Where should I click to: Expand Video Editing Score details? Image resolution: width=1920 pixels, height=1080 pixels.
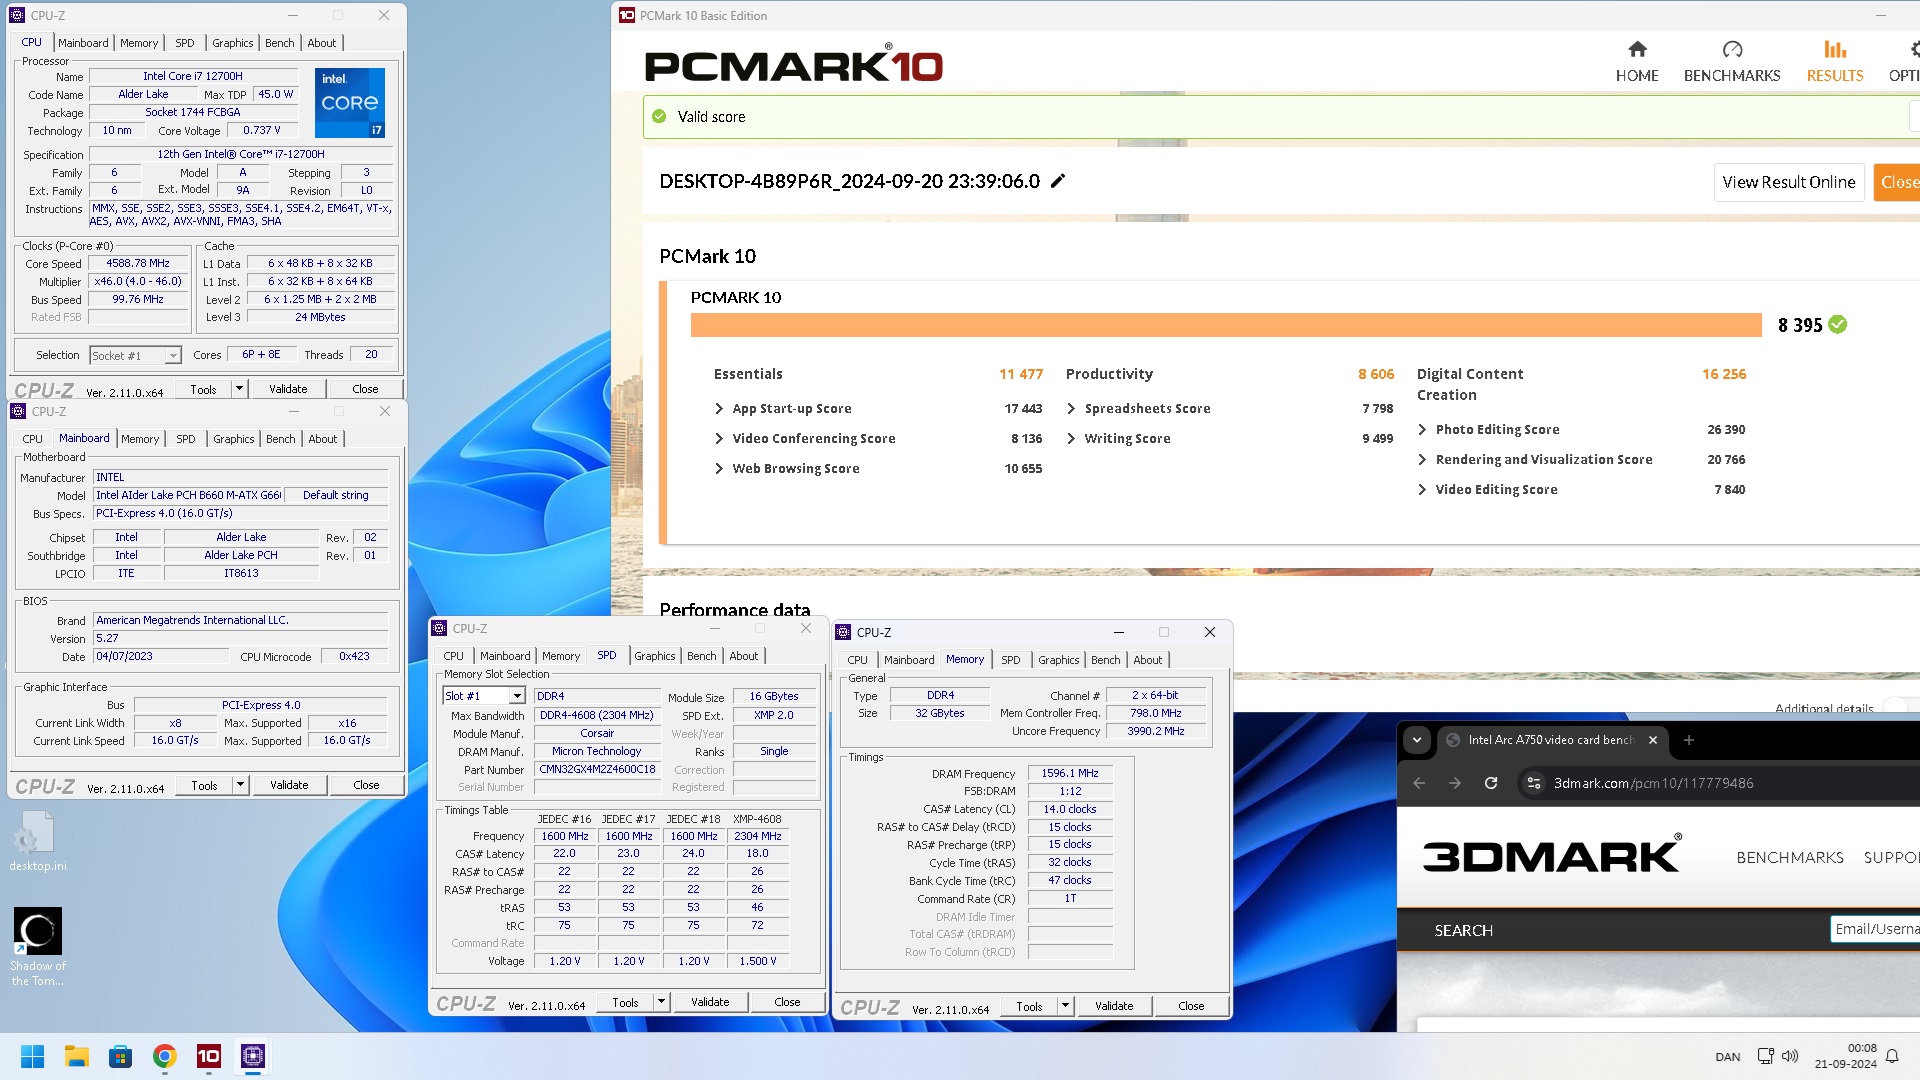1423,489
